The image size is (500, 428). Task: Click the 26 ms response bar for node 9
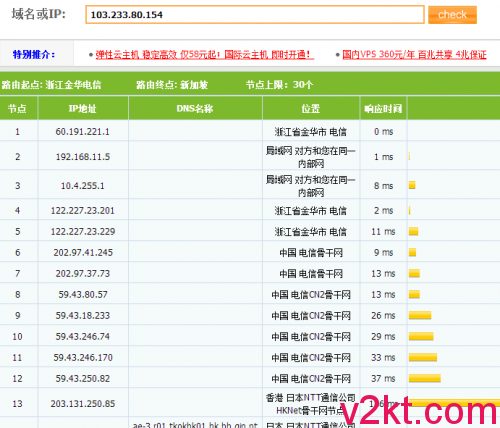point(420,315)
